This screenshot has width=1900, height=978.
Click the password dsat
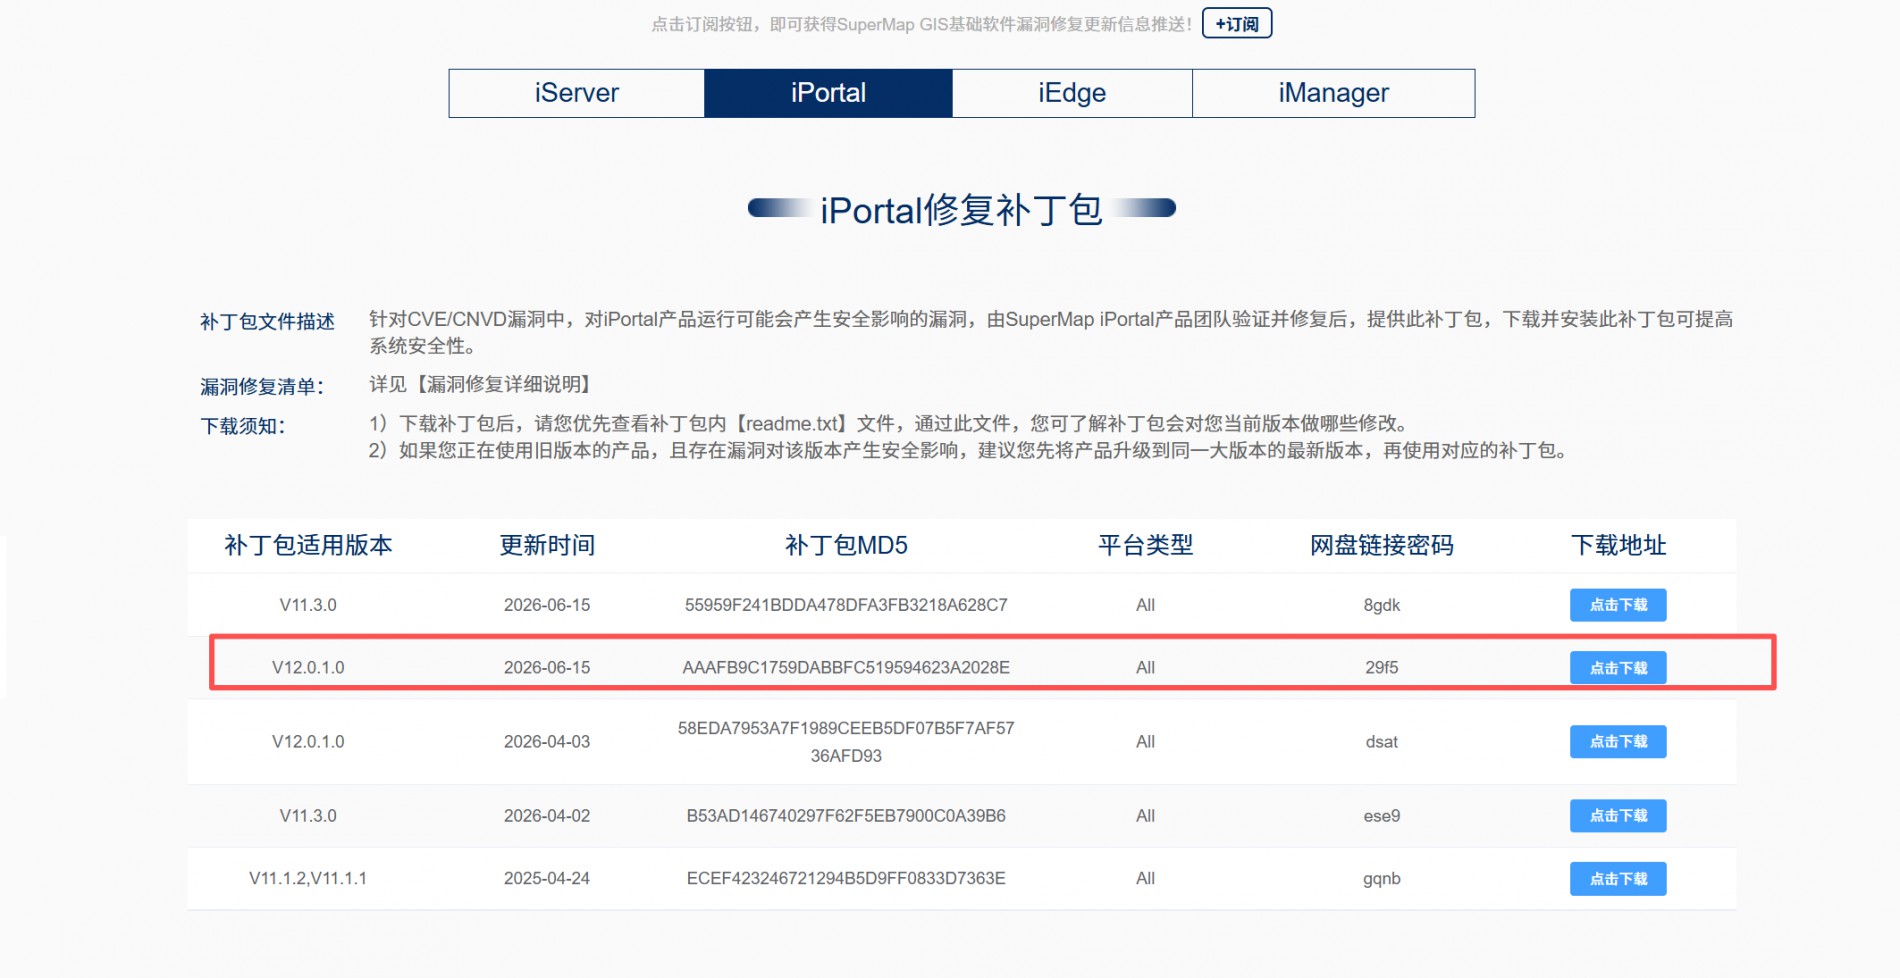[1382, 742]
